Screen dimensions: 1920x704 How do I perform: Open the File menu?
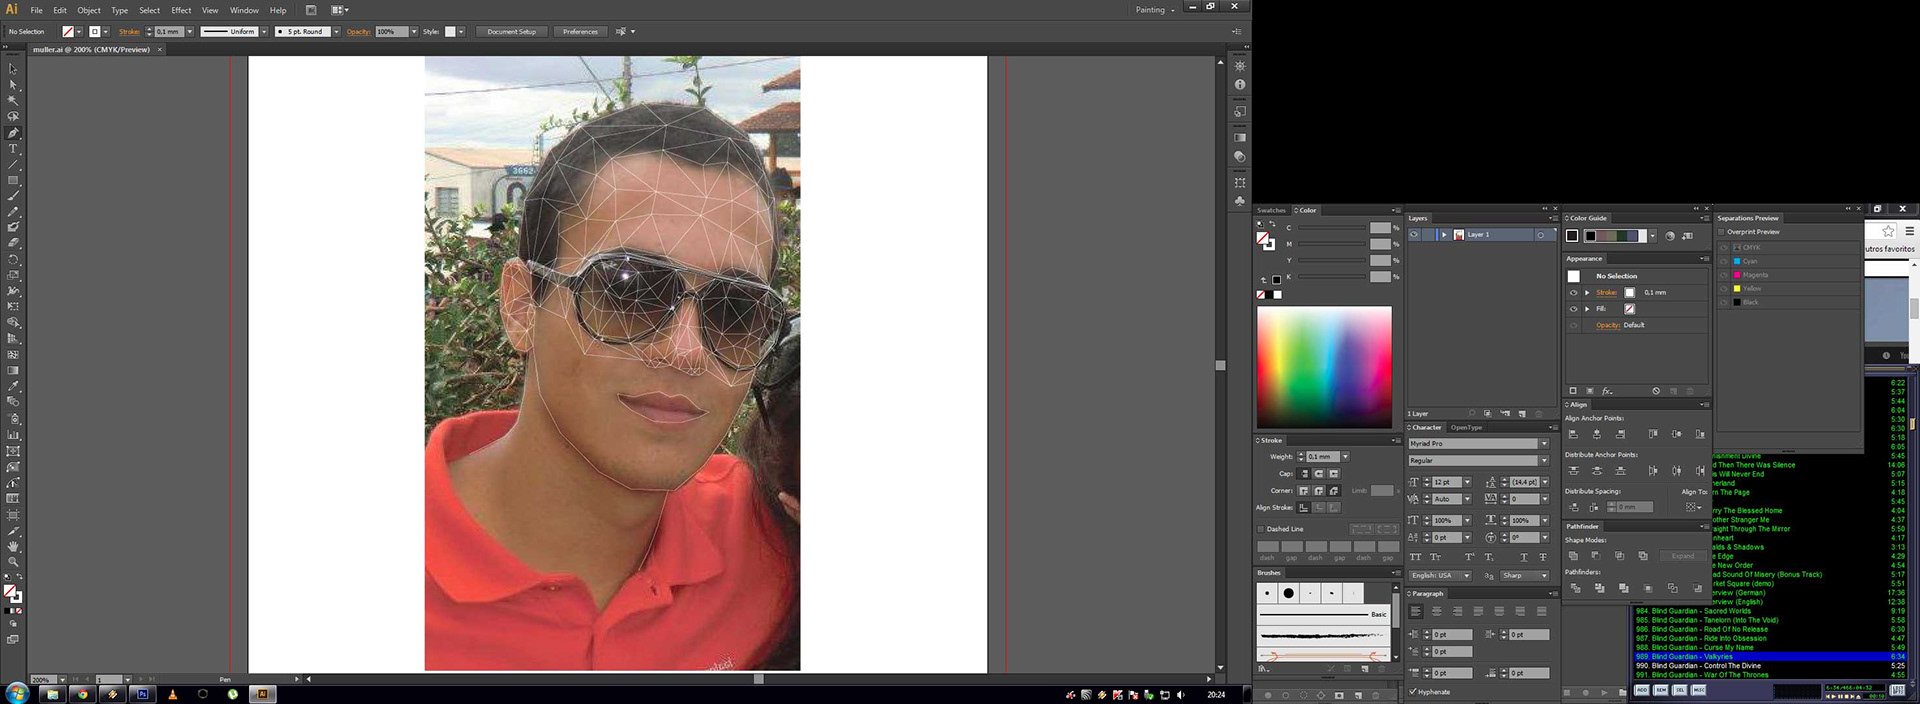(36, 10)
